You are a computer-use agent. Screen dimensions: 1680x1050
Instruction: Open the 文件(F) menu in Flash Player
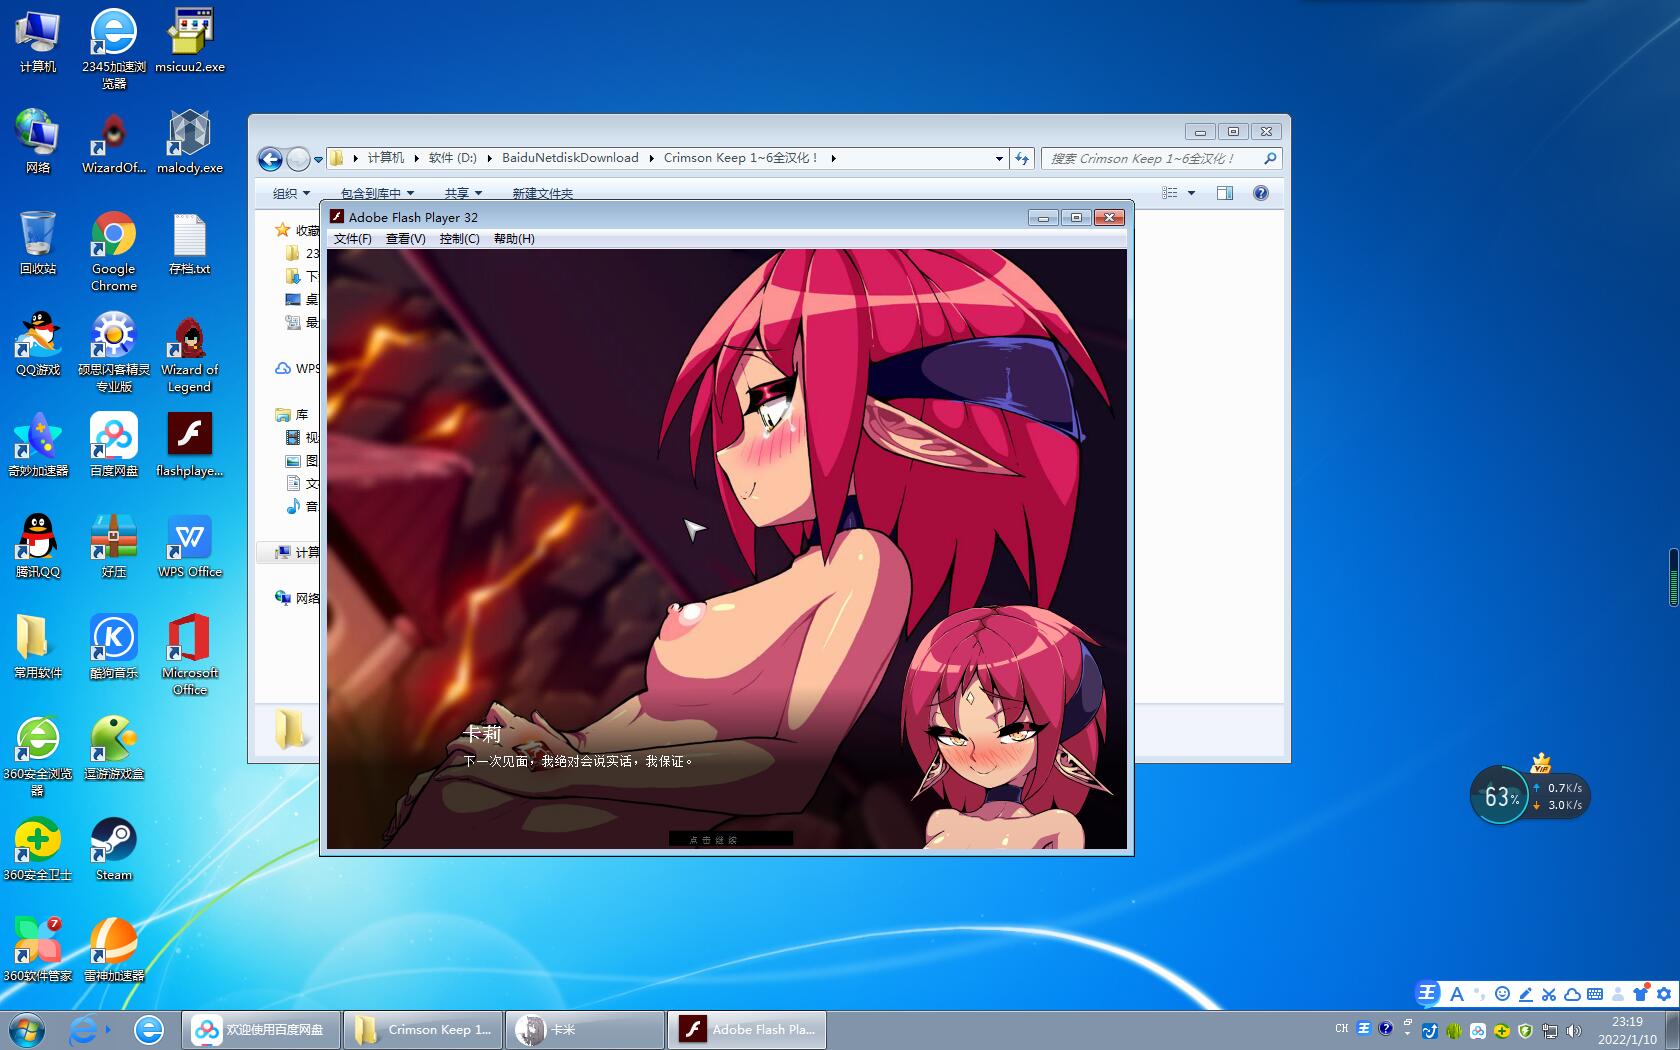[x=352, y=239]
